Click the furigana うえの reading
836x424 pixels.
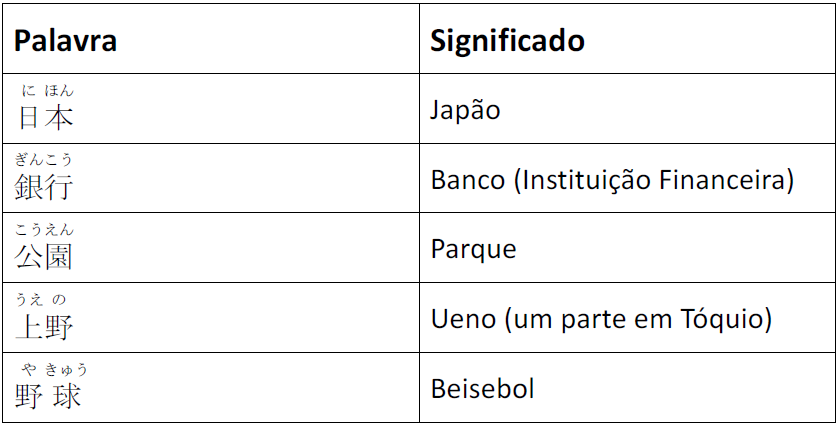click(42, 299)
